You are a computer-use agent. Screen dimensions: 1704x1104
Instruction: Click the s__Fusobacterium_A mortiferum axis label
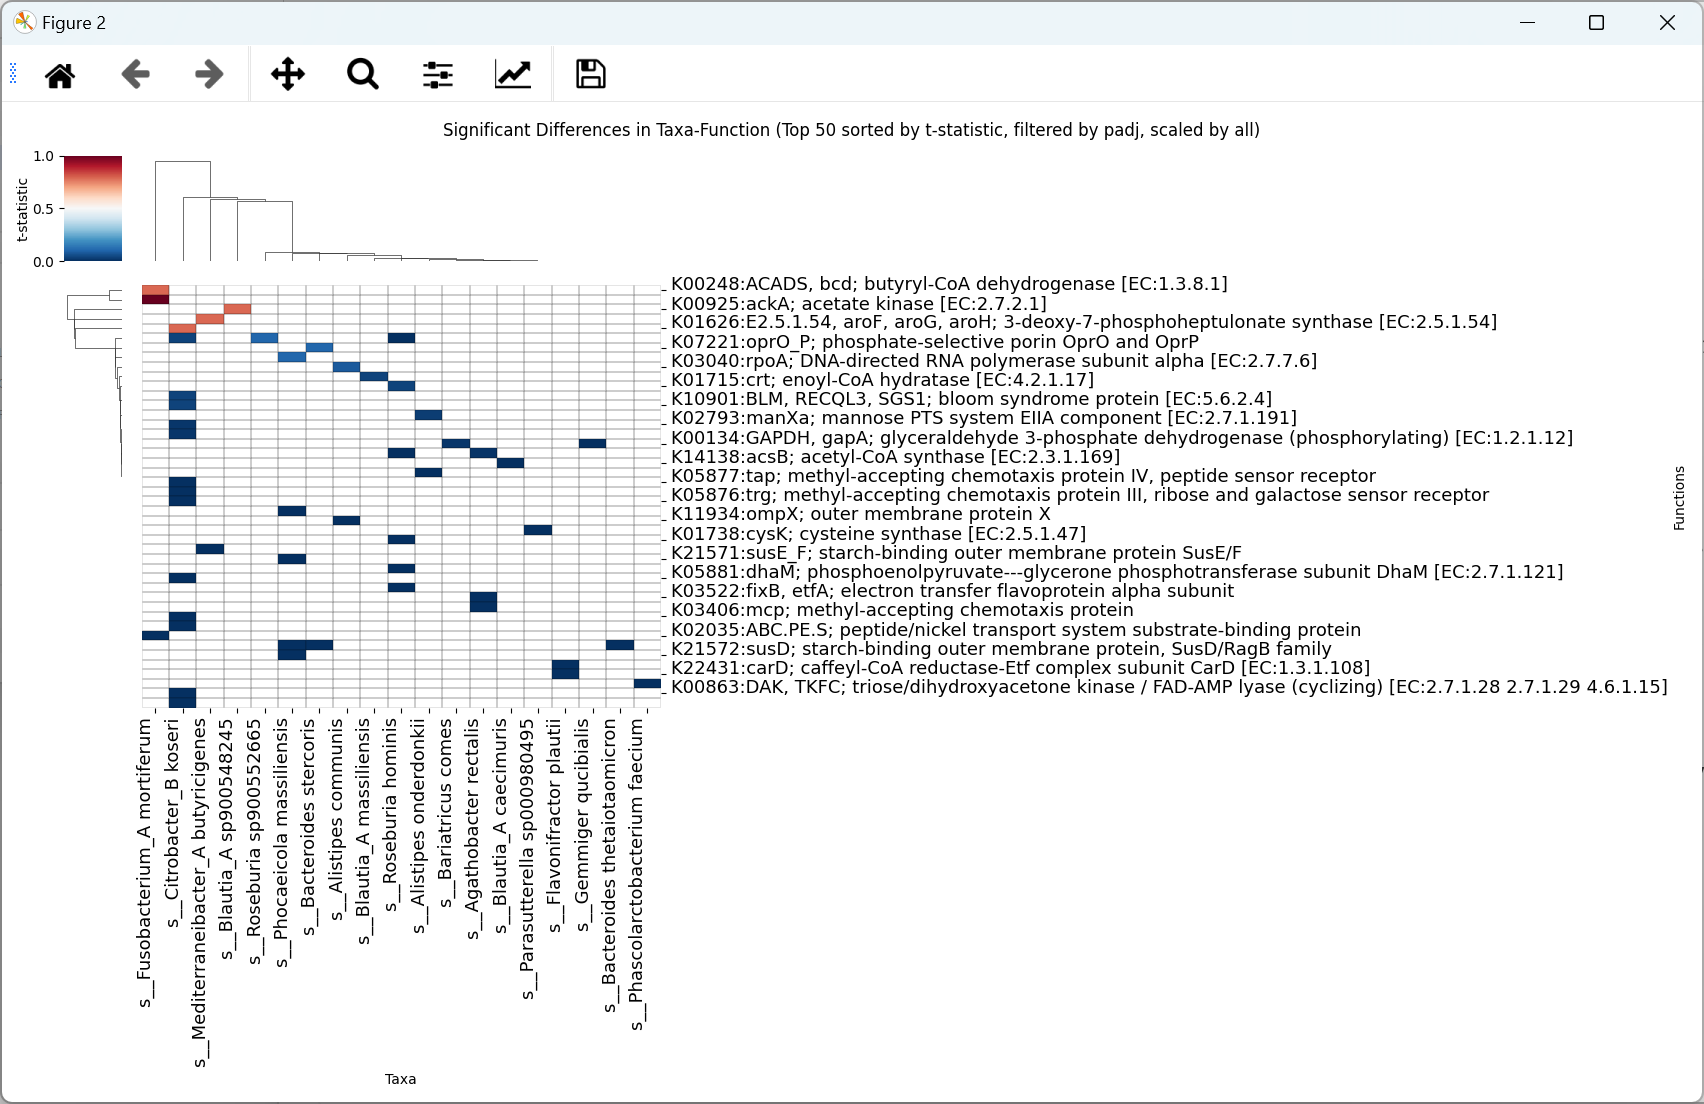tap(145, 862)
